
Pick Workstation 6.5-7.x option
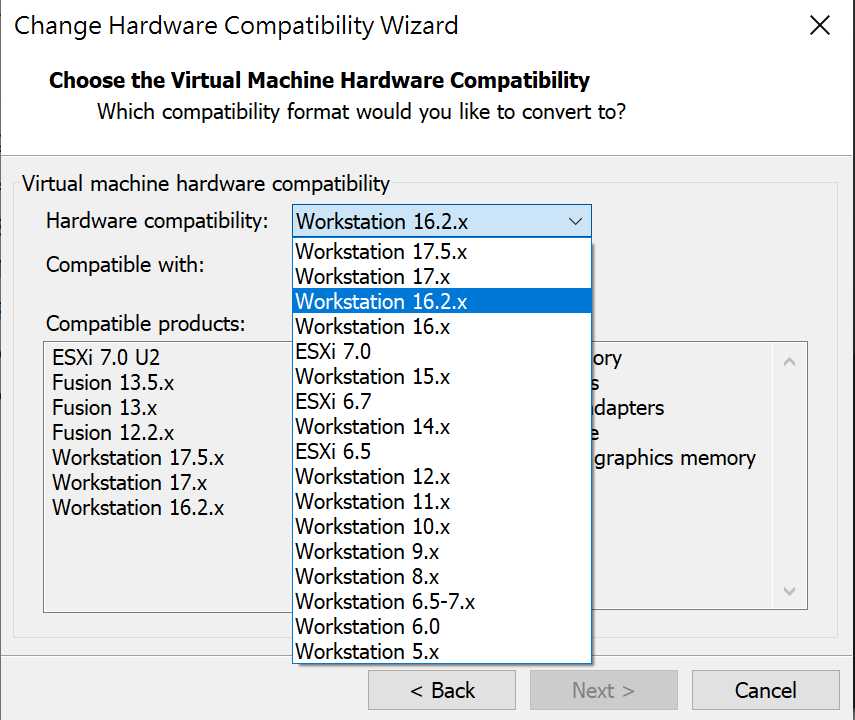442,603
